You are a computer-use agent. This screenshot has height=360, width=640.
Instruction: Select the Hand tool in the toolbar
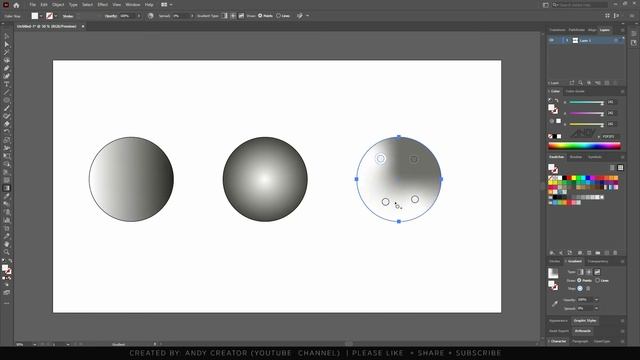tap(7, 244)
